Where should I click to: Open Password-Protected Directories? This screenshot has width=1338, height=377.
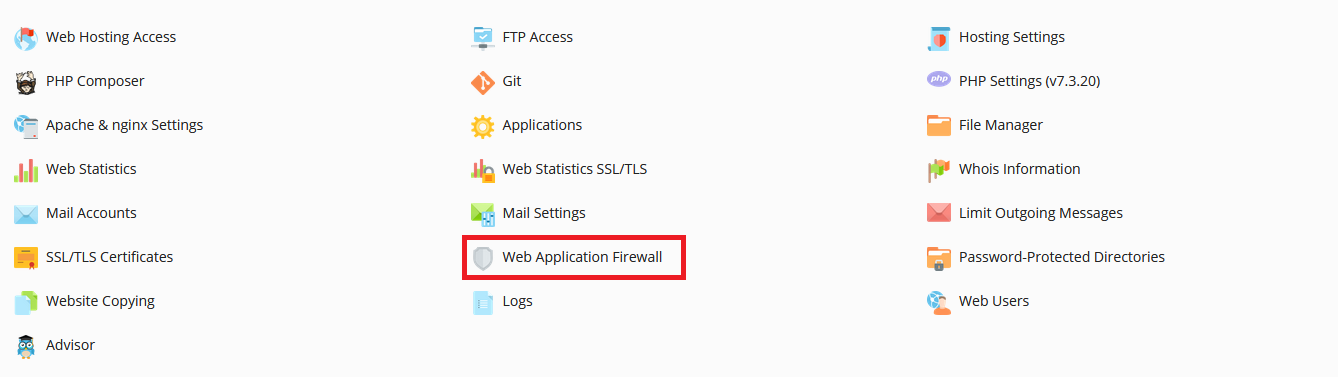coord(1062,257)
